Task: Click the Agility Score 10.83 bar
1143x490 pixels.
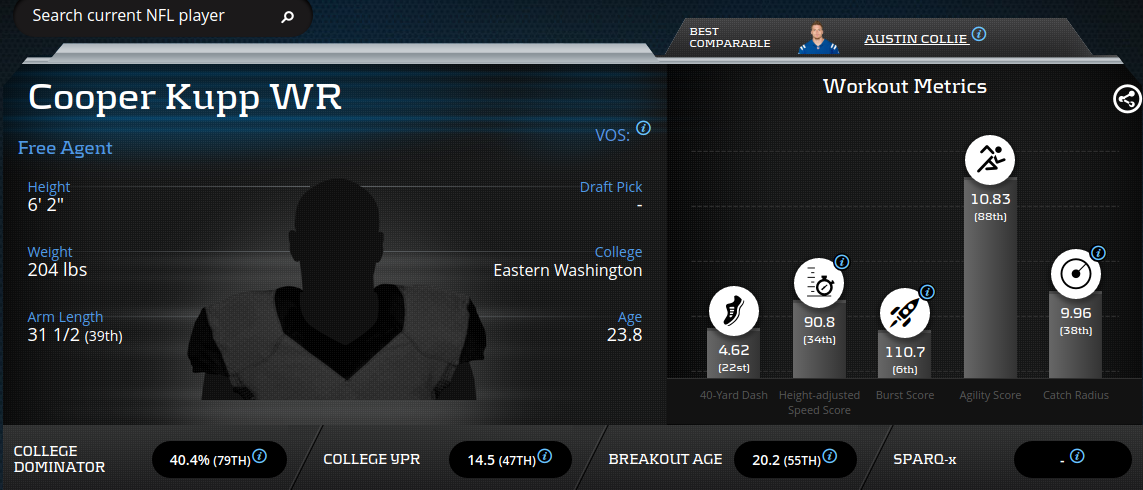Action: pyautogui.click(x=990, y=277)
